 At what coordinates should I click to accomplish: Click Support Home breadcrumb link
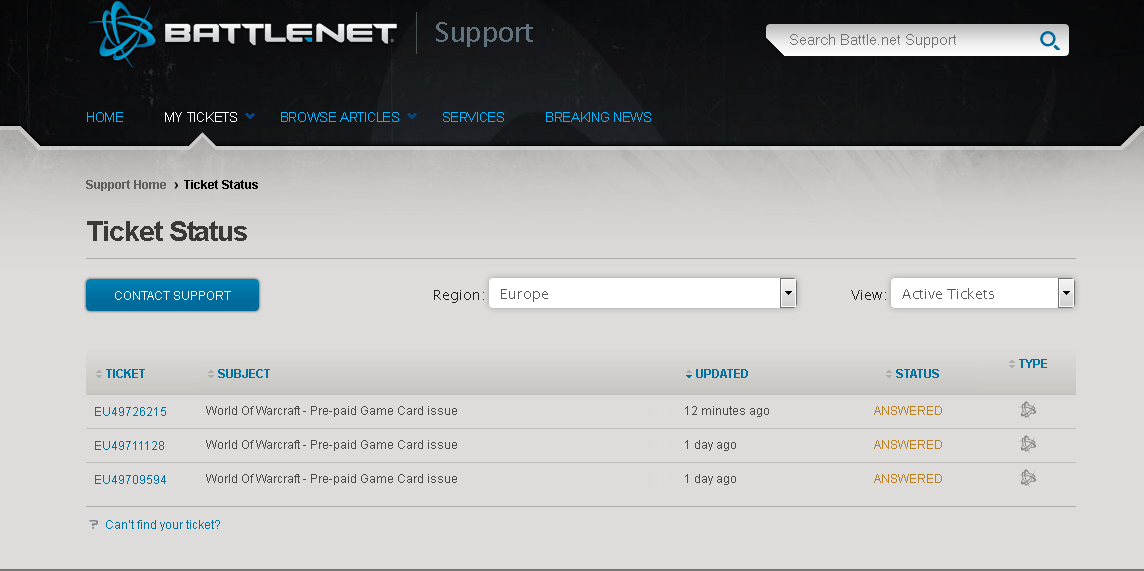(125, 184)
